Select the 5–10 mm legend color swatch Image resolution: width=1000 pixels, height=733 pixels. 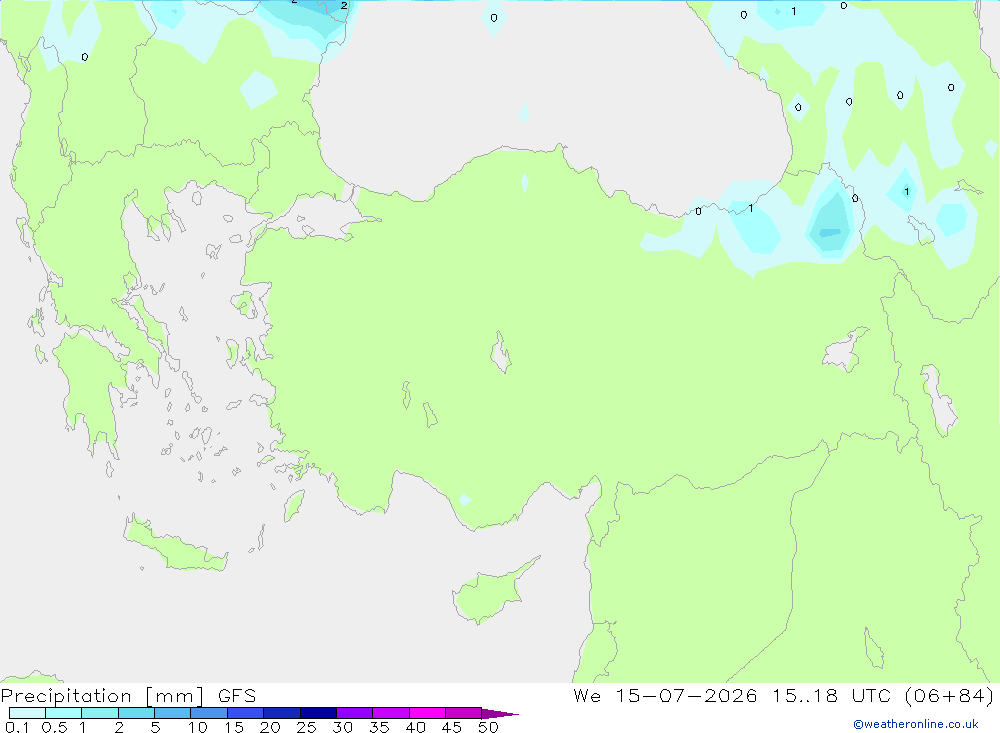(x=172, y=713)
